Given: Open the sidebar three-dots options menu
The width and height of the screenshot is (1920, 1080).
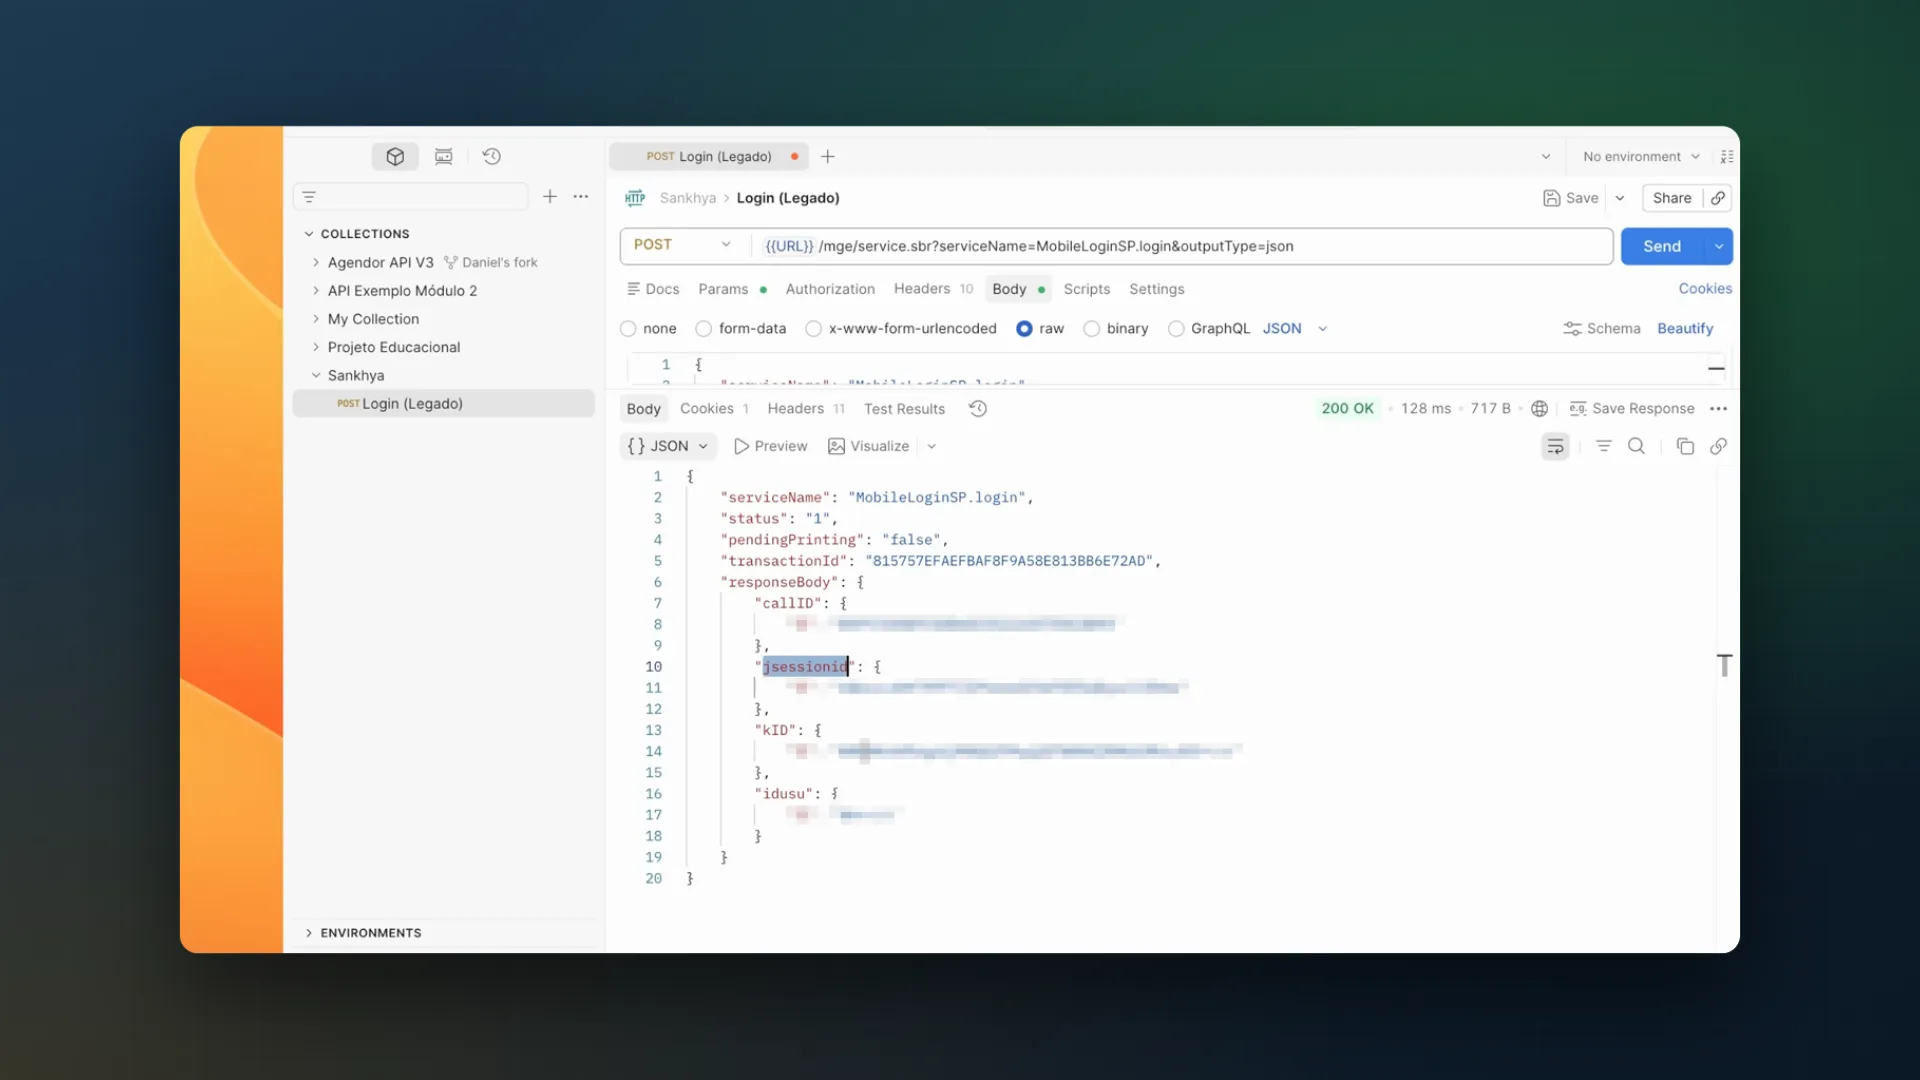Looking at the screenshot, I should click(x=581, y=197).
